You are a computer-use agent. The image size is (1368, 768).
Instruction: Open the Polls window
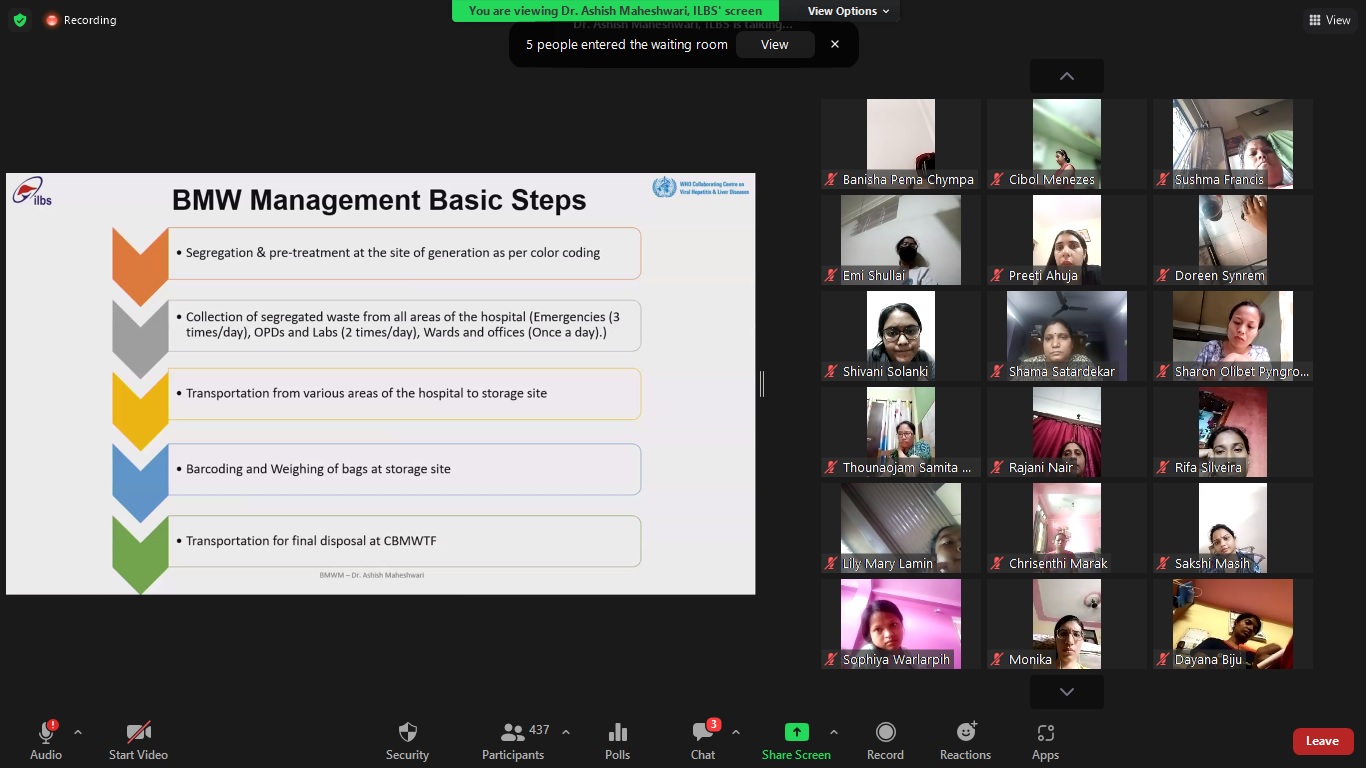pyautogui.click(x=618, y=741)
